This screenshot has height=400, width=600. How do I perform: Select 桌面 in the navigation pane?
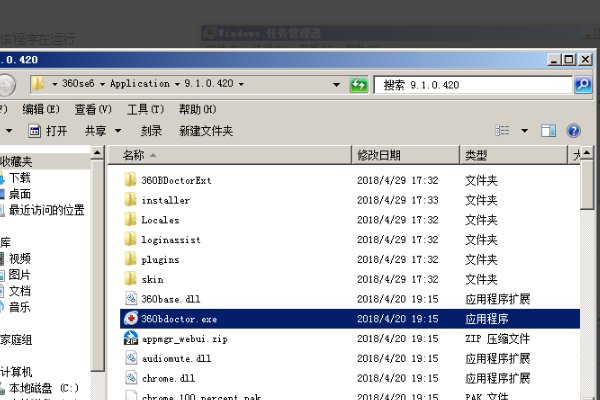(20, 194)
